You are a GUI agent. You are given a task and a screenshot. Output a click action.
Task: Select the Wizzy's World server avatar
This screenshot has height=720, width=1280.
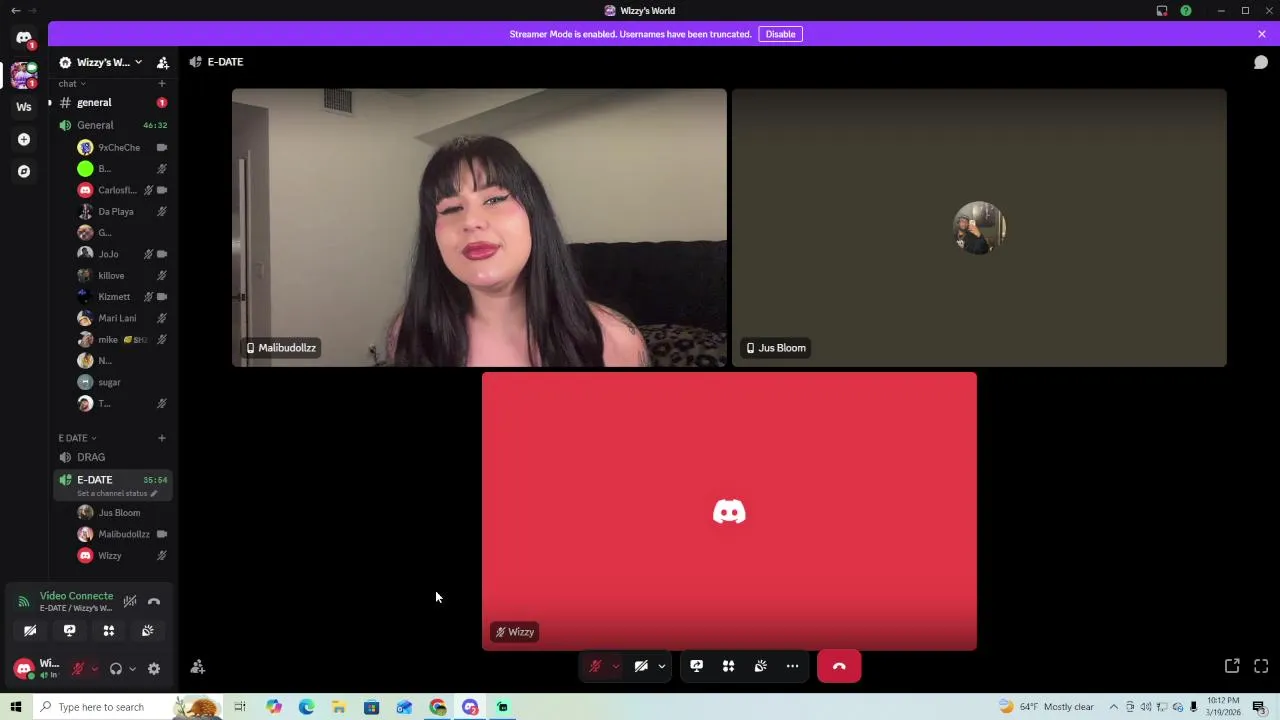point(24,74)
